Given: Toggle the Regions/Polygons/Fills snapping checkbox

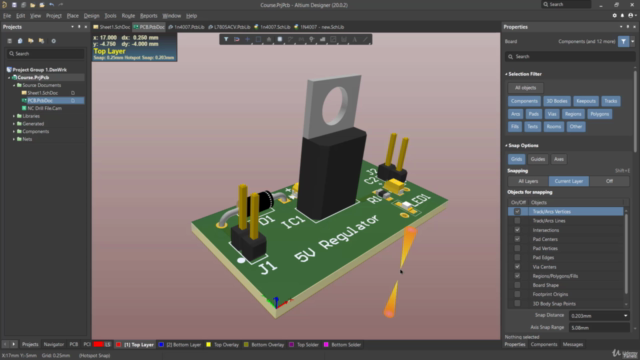Looking at the screenshot, I should [x=517, y=276].
